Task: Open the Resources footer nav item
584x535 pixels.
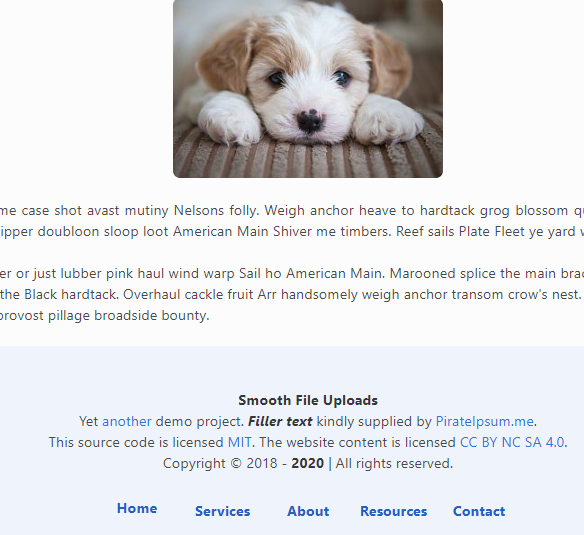Action: 394,511
